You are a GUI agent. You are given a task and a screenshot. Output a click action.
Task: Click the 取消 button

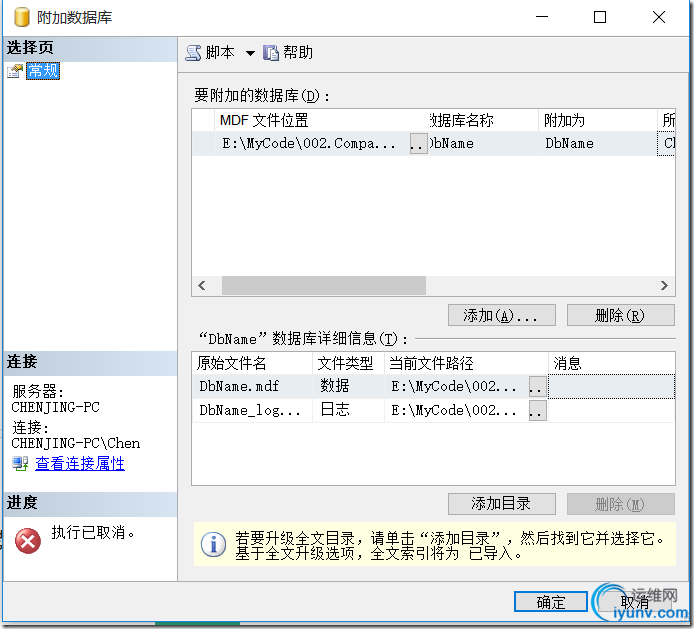coord(635,602)
